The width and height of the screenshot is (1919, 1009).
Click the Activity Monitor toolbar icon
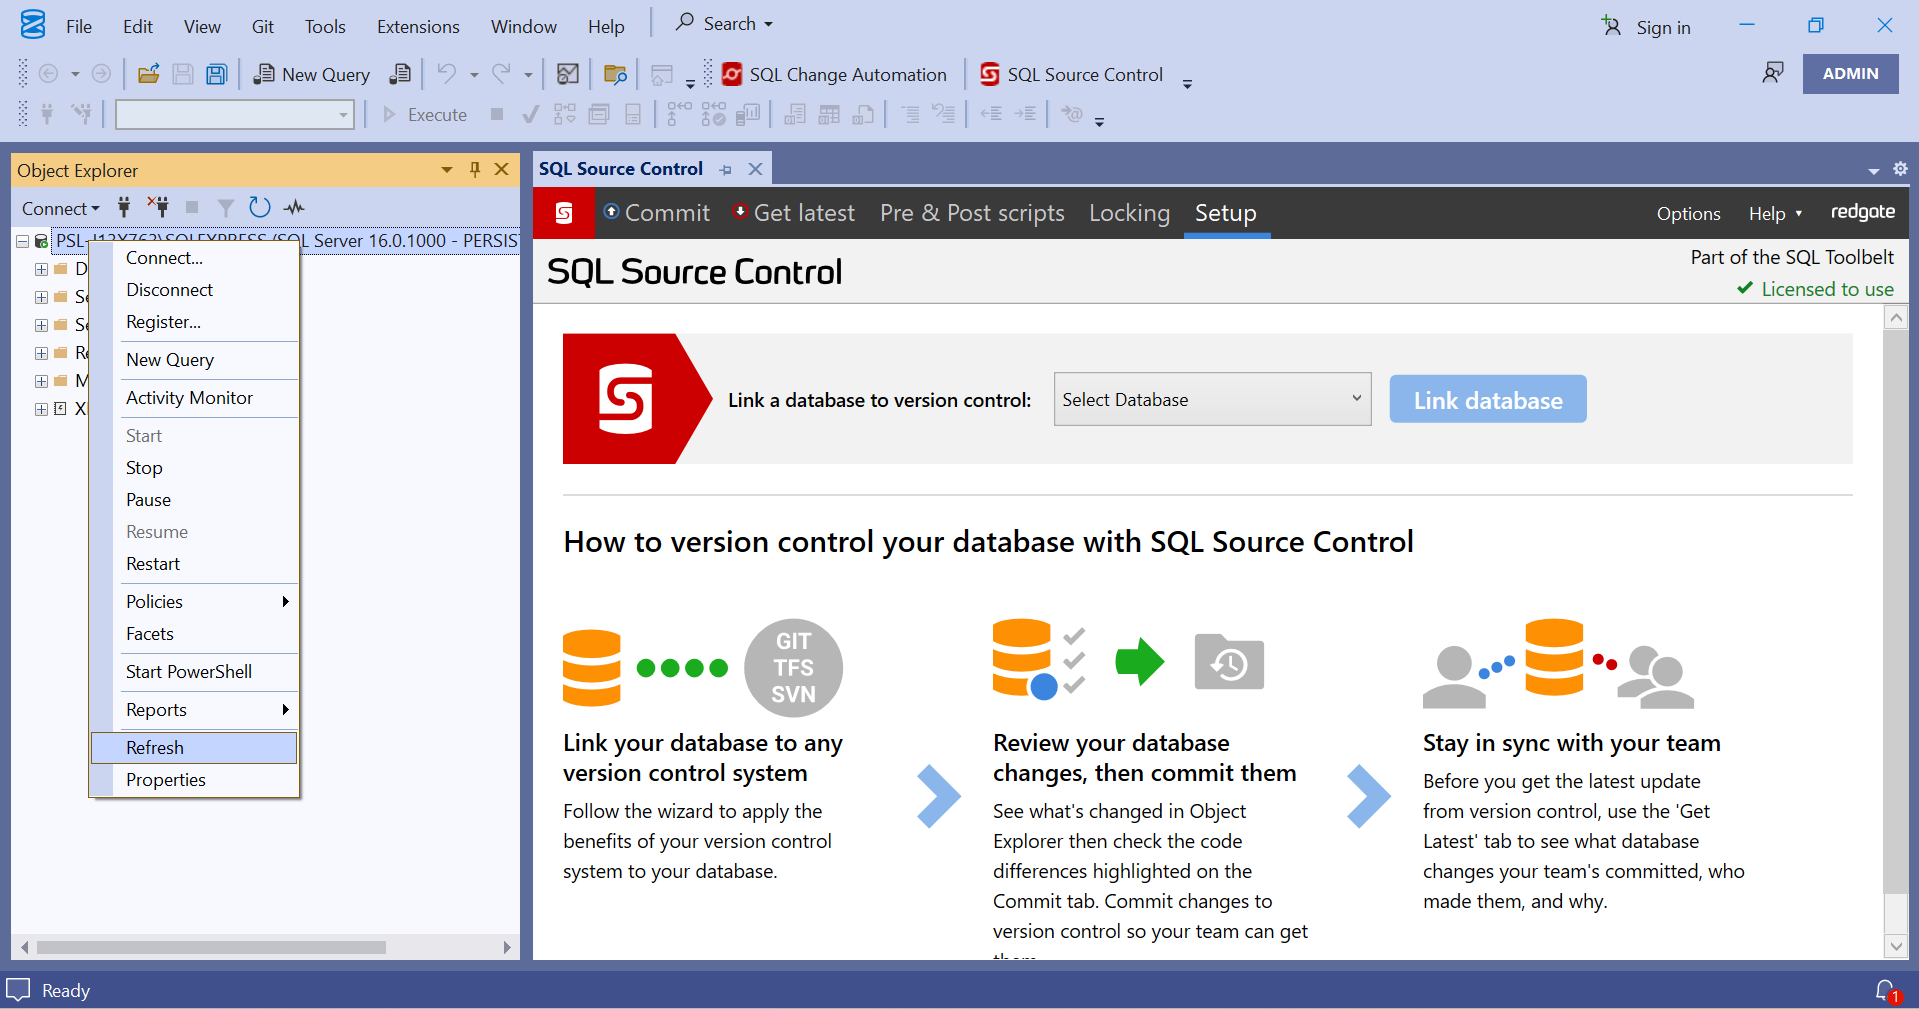pyautogui.click(x=568, y=74)
